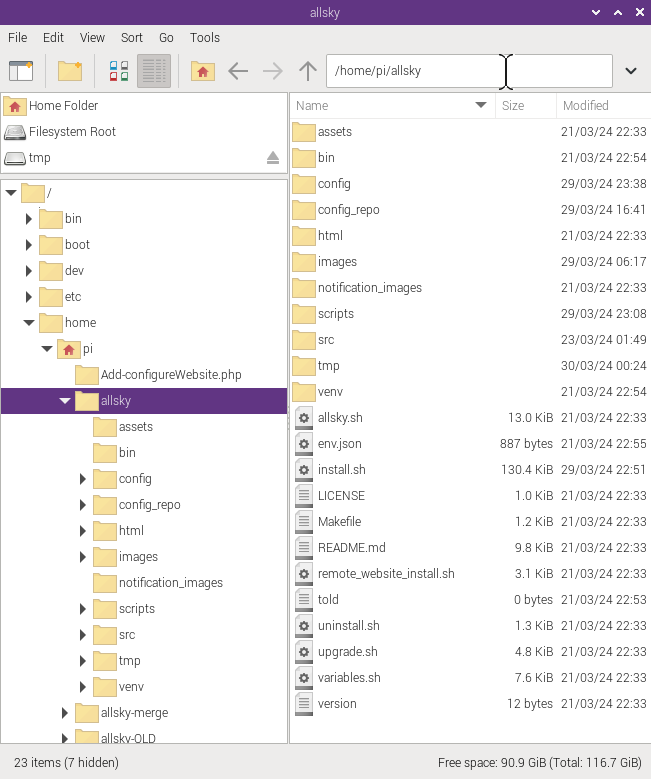Select the venv folder in file list

pos(330,391)
